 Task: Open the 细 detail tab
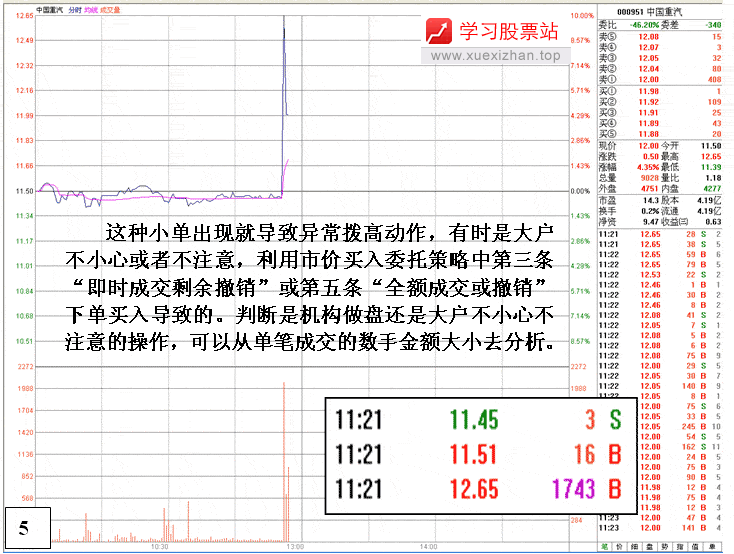634,547
